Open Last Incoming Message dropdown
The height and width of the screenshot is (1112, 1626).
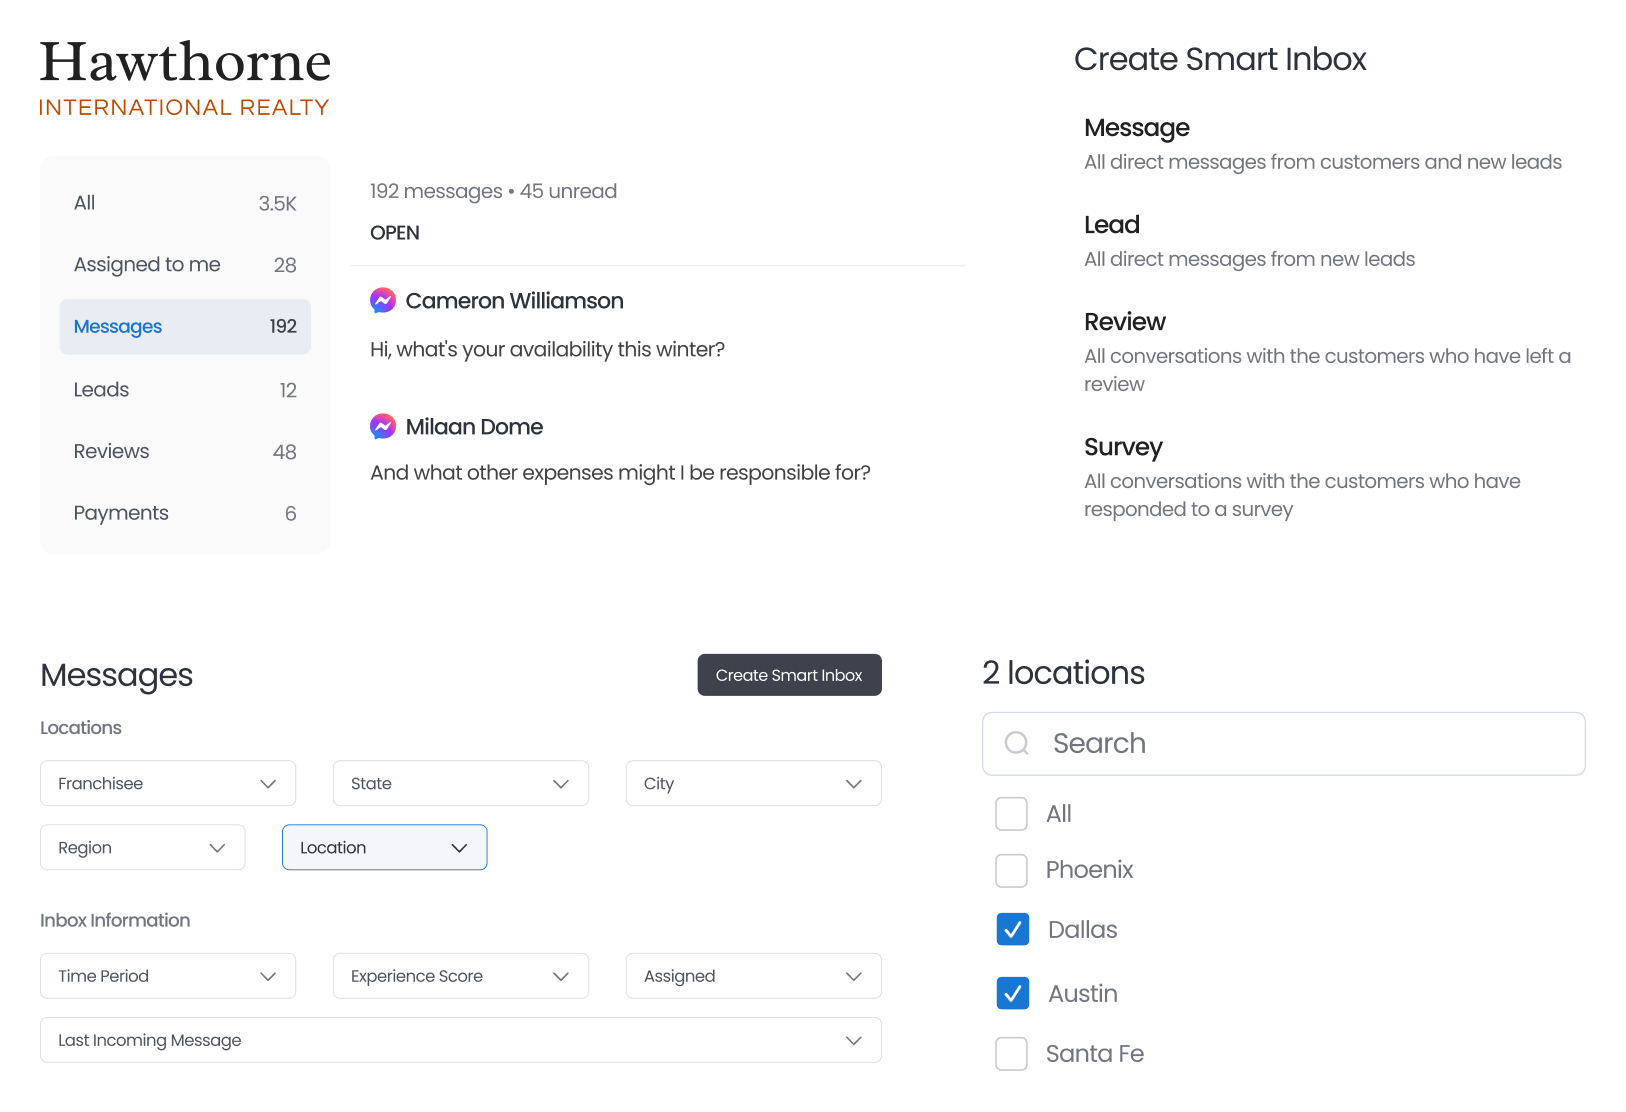(461, 1040)
